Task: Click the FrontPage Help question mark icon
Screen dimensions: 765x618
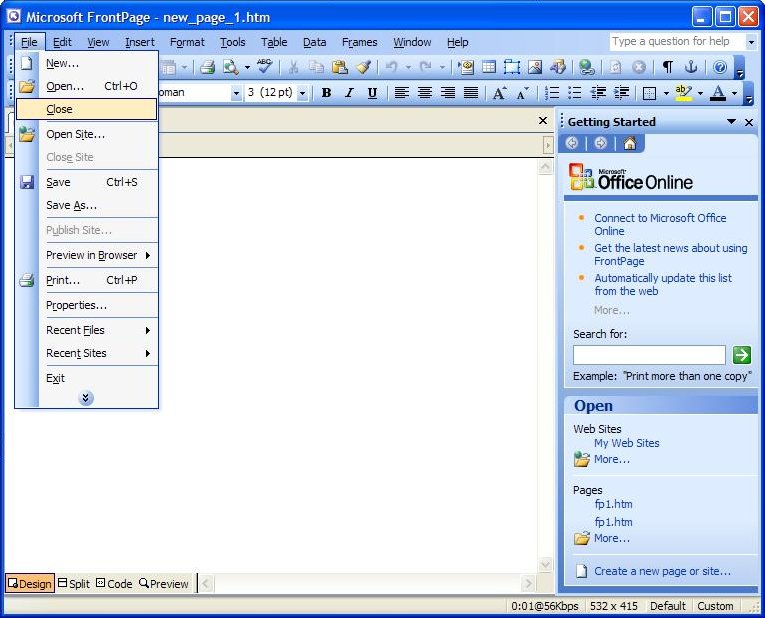Action: pyautogui.click(x=720, y=67)
